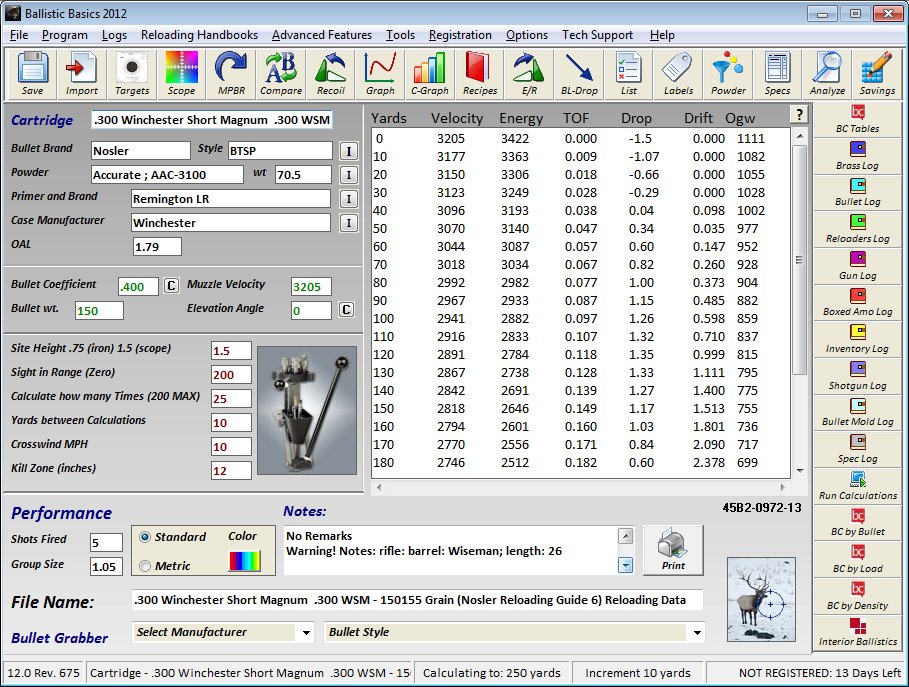Viewport: 909px width, 687px height.
Task: Open the Bullet Mold Log
Action: coord(857,413)
